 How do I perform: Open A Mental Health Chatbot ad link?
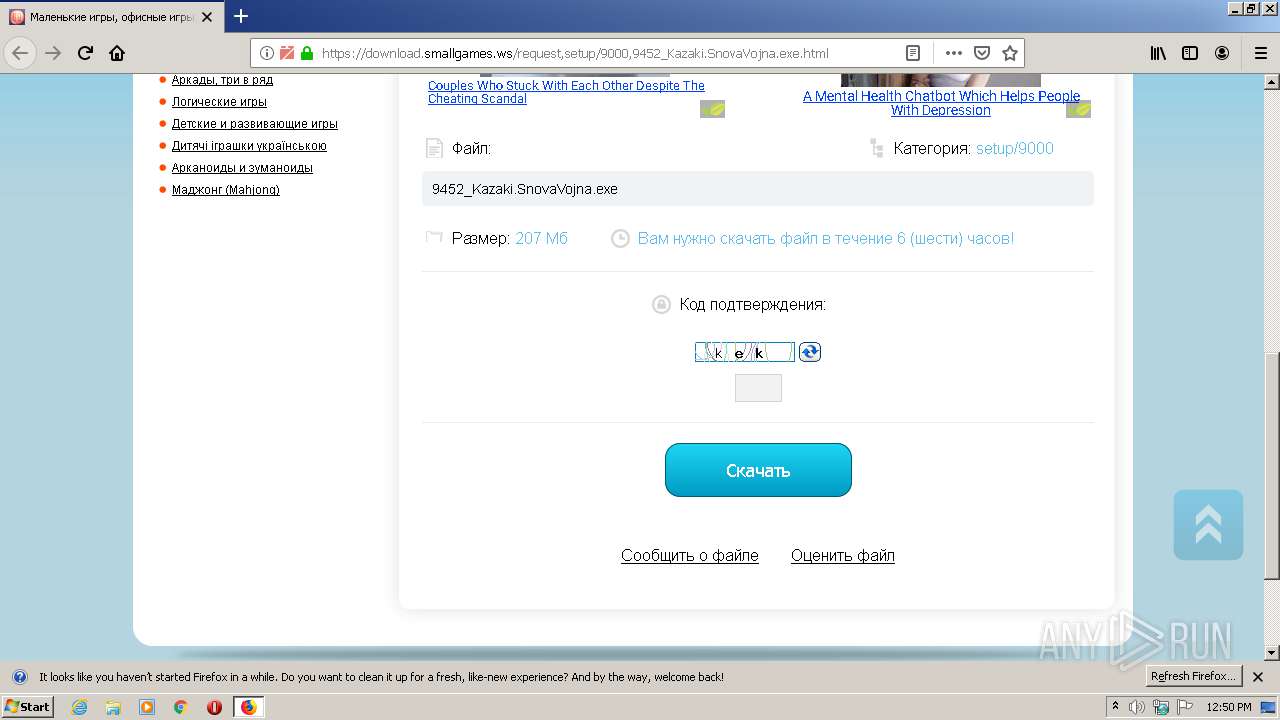pyautogui.click(x=941, y=103)
